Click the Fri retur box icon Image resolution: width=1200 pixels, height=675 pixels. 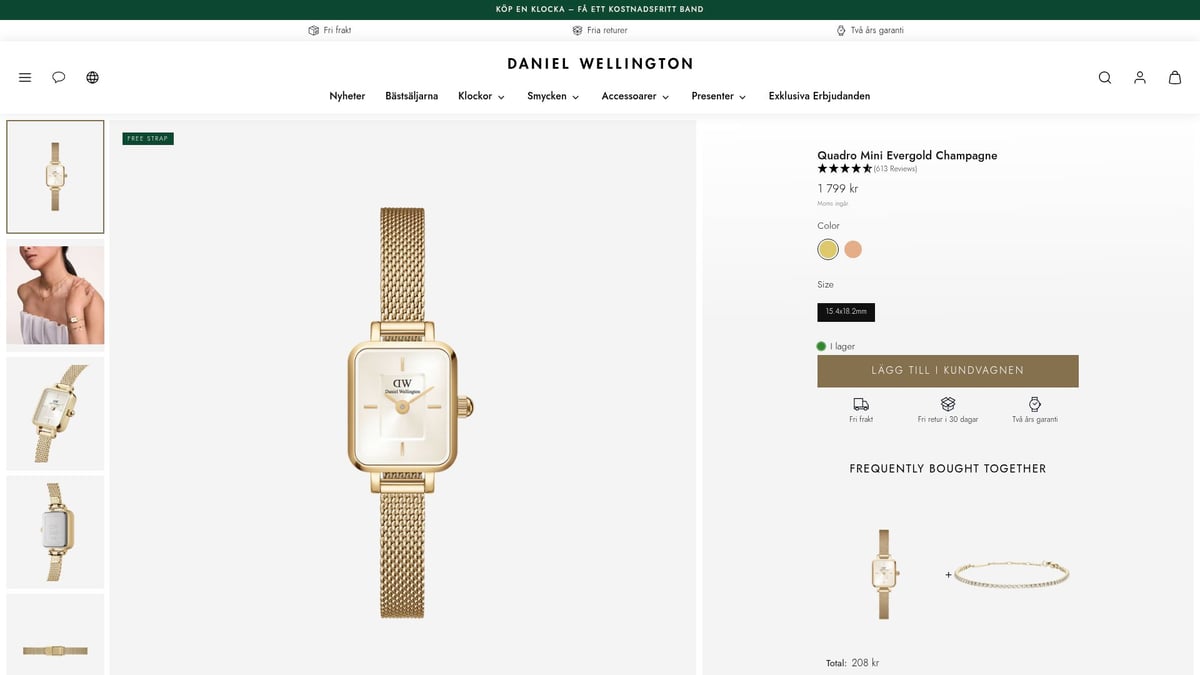pyautogui.click(x=948, y=404)
